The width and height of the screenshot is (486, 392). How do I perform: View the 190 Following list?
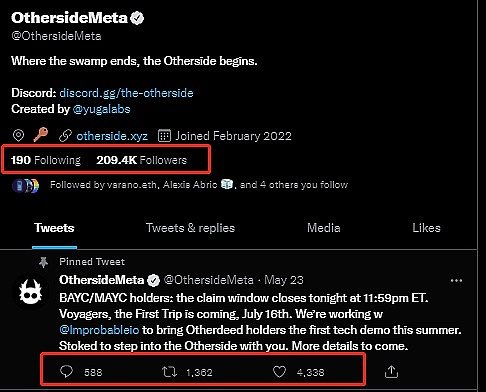[46, 160]
